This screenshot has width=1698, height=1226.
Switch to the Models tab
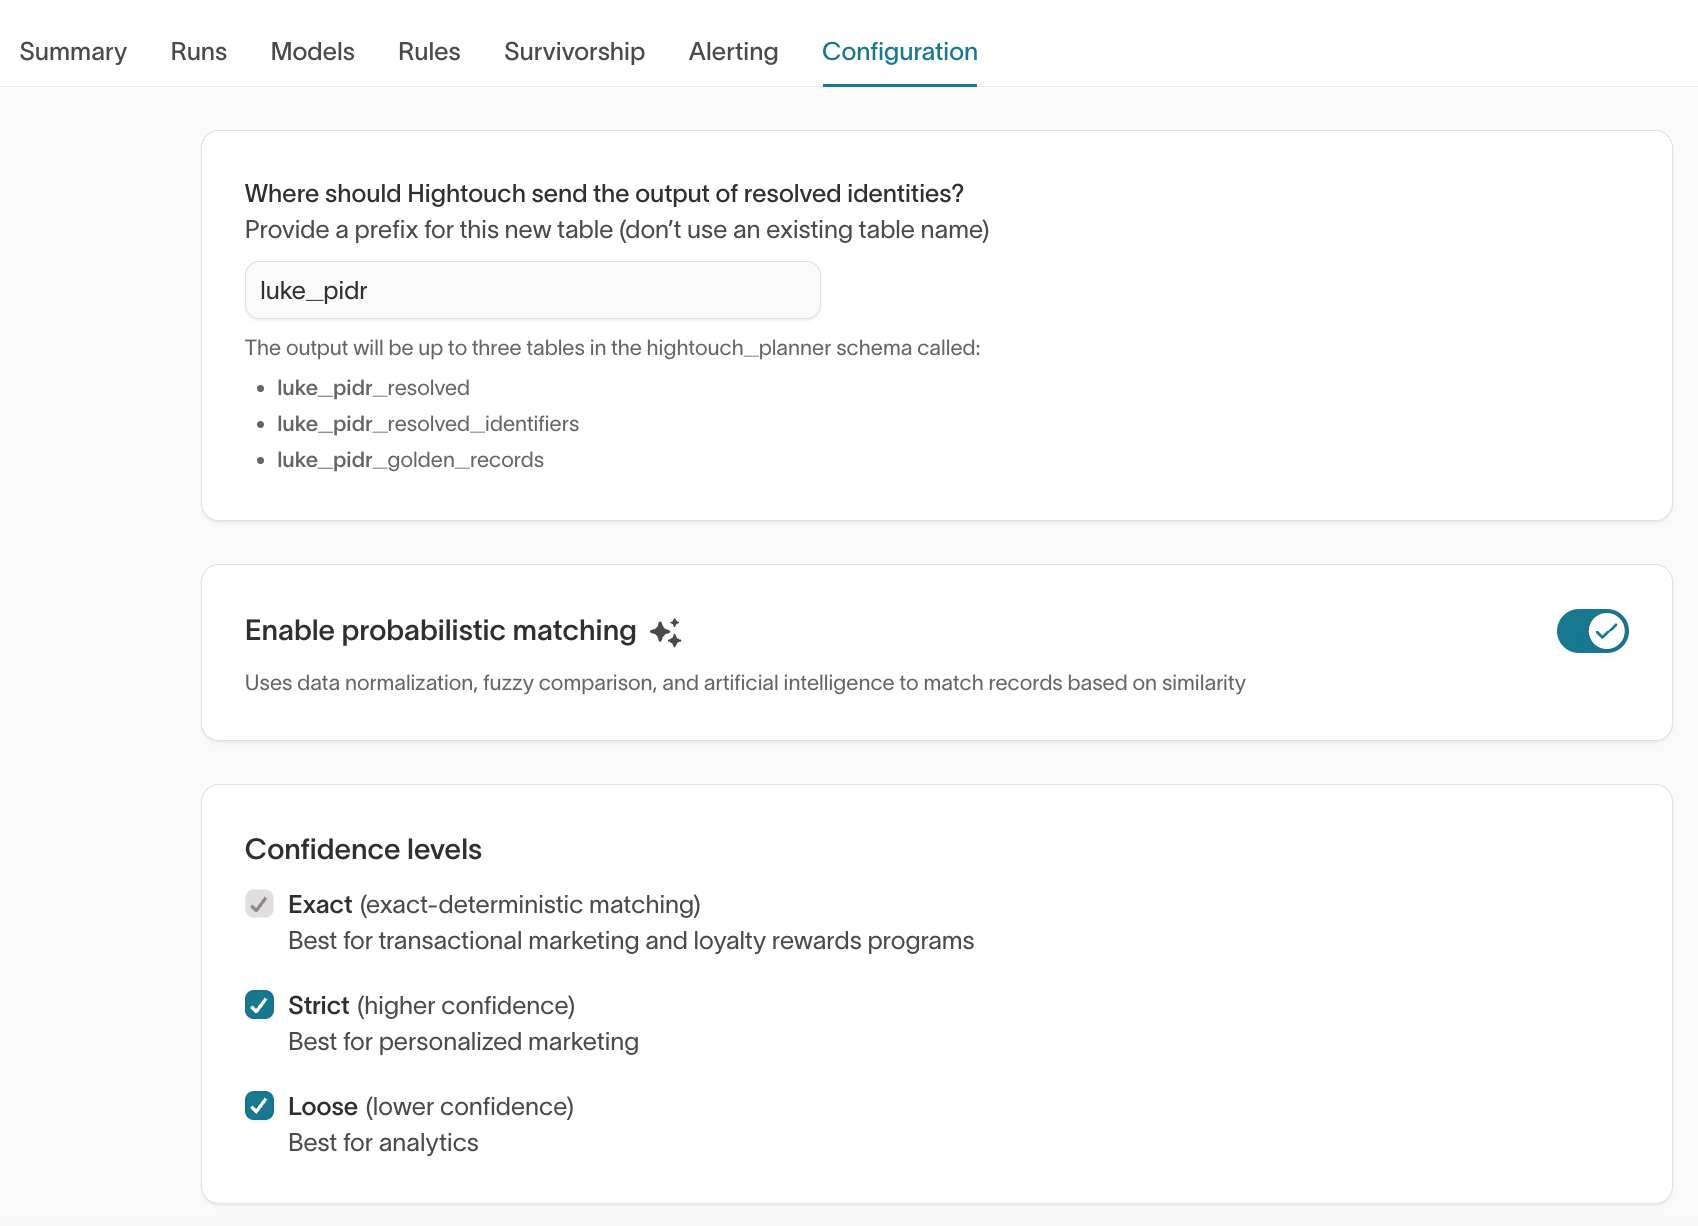312,51
